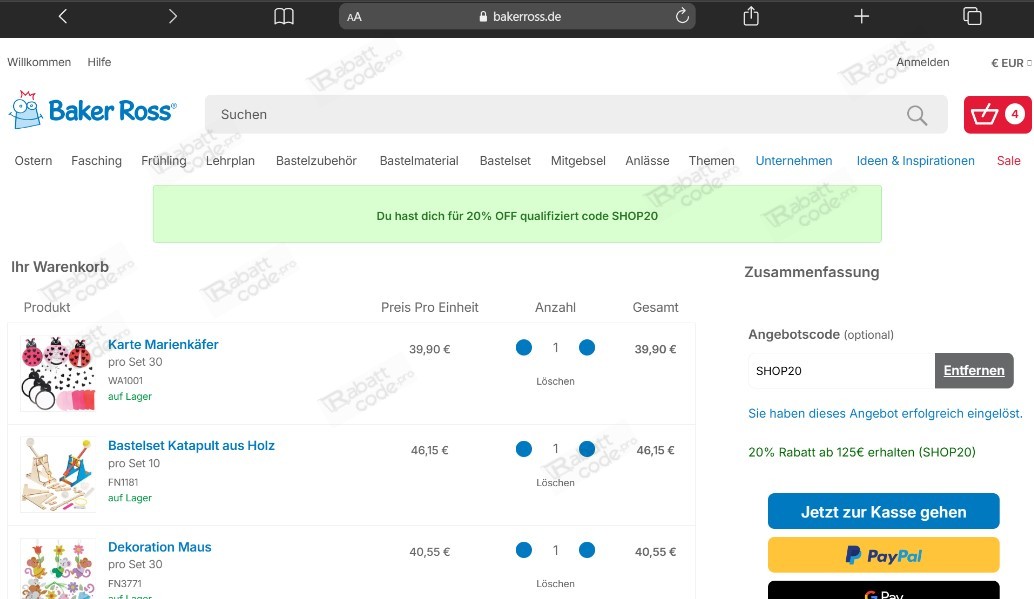Click the search magnifier icon
The width and height of the screenshot is (1034, 599).
[x=916, y=115]
